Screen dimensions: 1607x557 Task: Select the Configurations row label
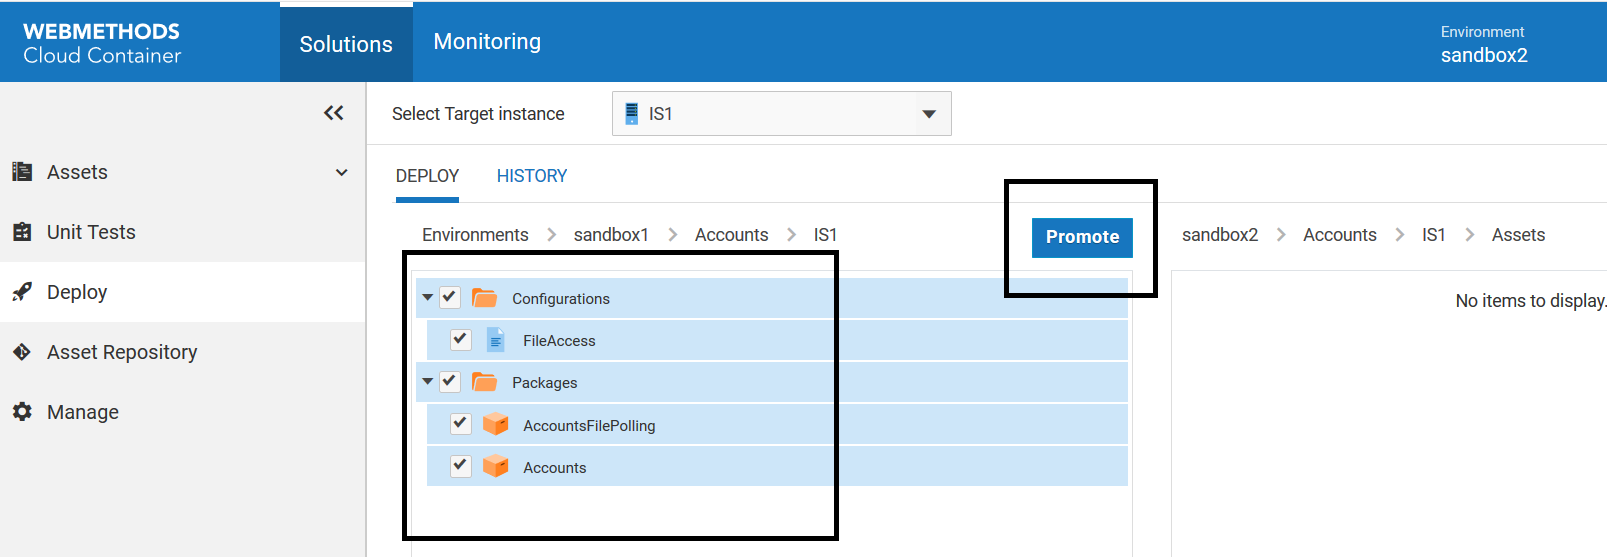tap(561, 299)
